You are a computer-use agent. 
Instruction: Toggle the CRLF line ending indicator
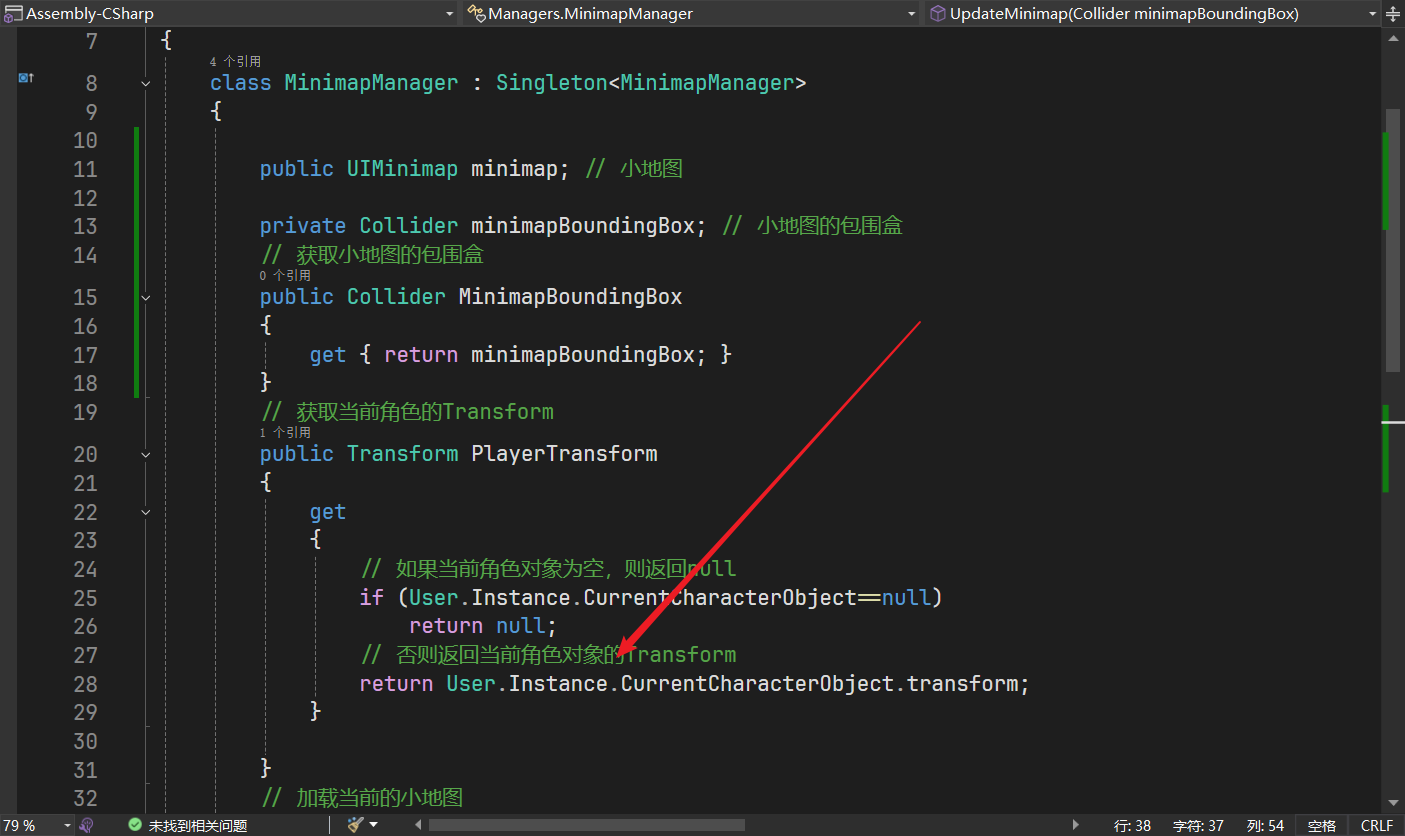[1376, 825]
